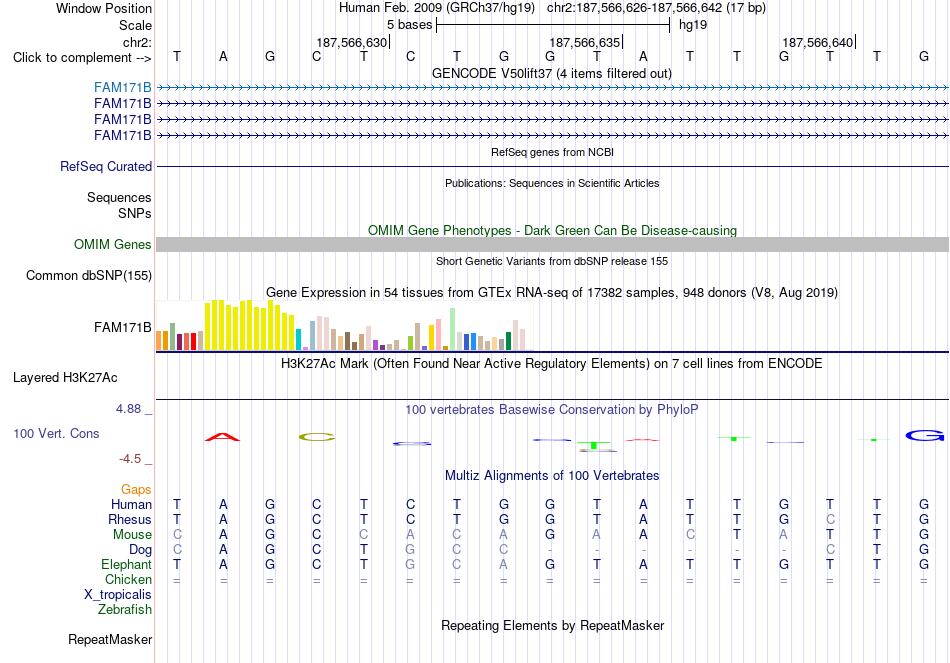
Task: Click the lime green GTEx expression bar
Action: click(x=410, y=343)
